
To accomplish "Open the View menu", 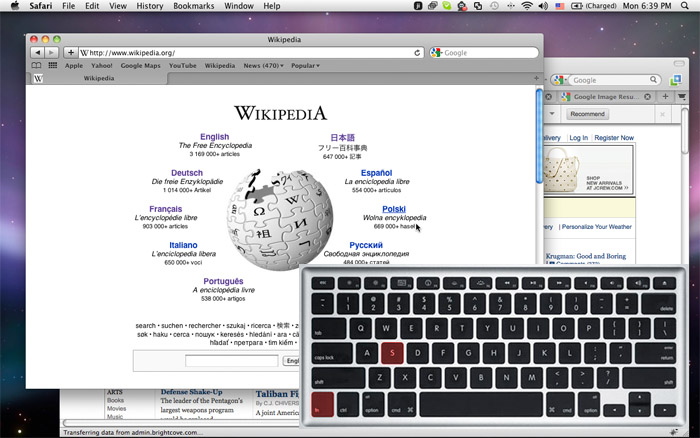I will coord(118,6).
